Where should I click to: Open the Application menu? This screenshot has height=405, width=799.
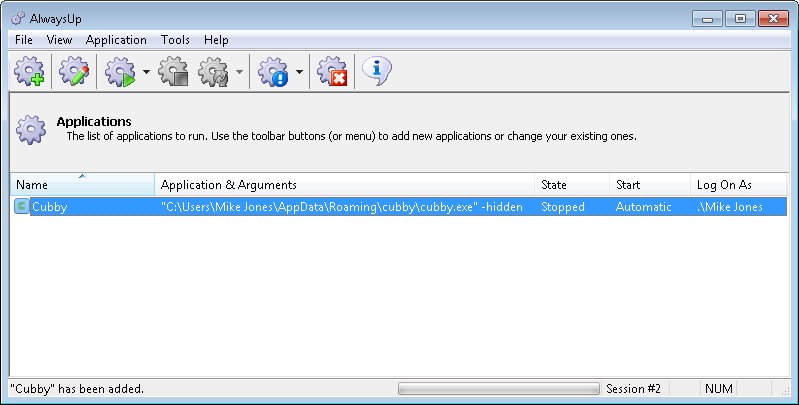[116, 40]
